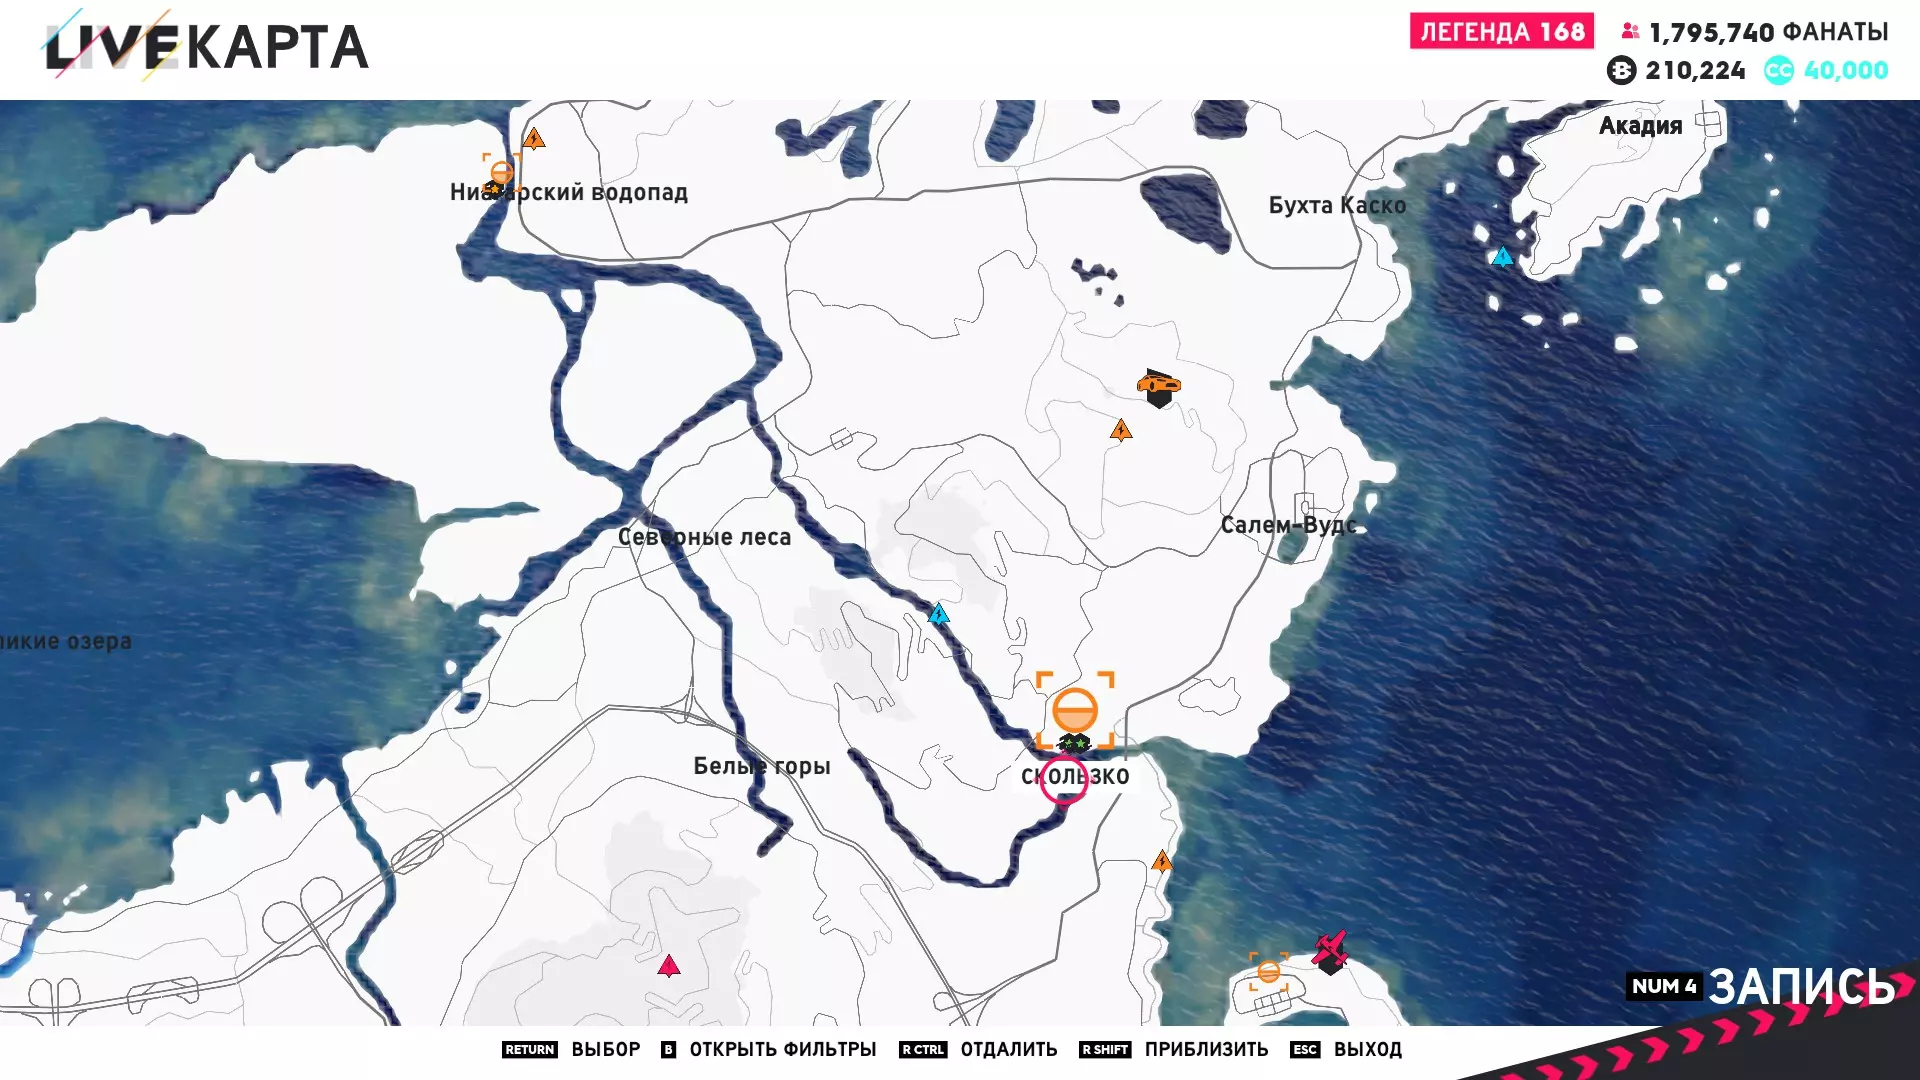Click the orange triangle on the southeast coast
This screenshot has height=1080, width=1920.
coord(1161,861)
